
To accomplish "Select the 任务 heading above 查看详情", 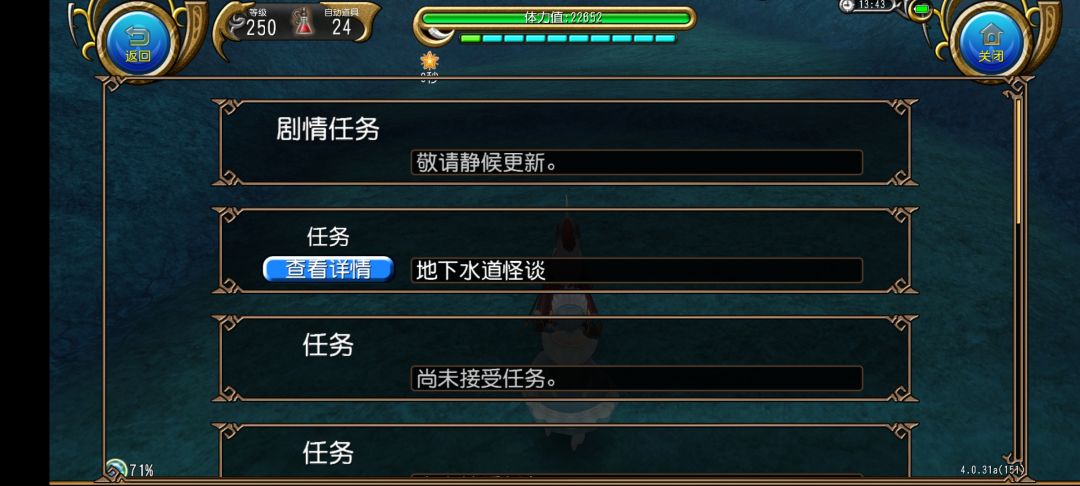I will 328,237.
